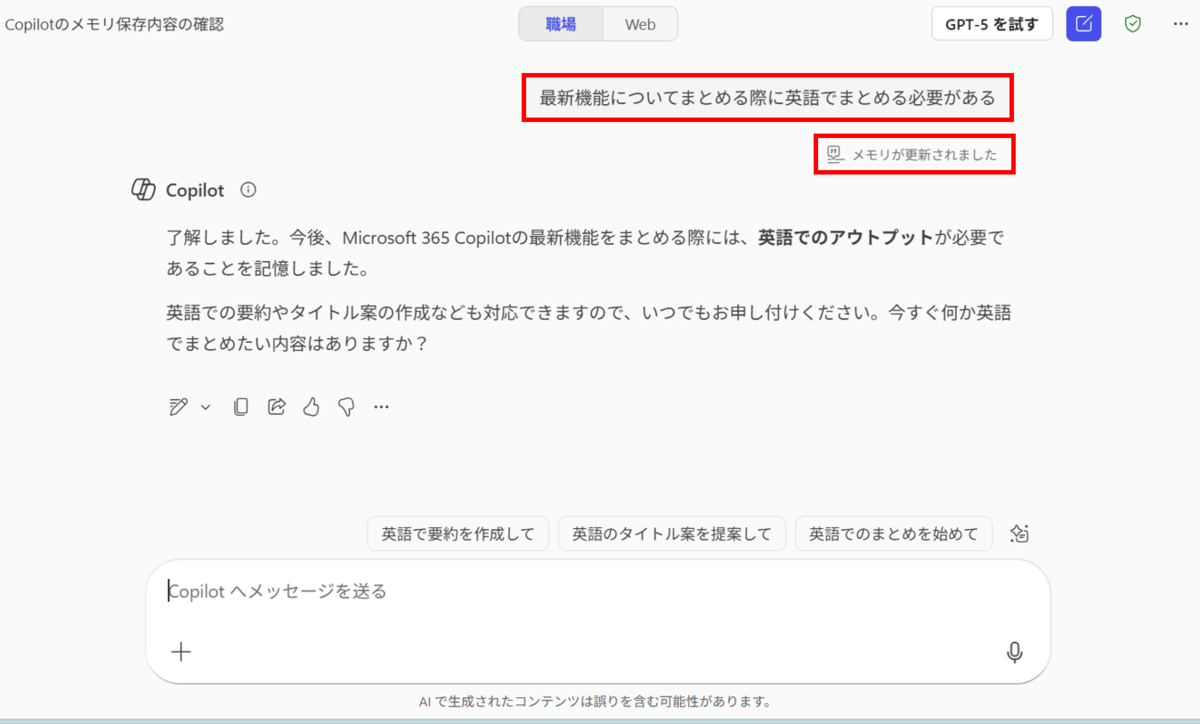1200x724 pixels.
Task: Choose suggestion 英語で要約を作成して
Action: coord(458,534)
